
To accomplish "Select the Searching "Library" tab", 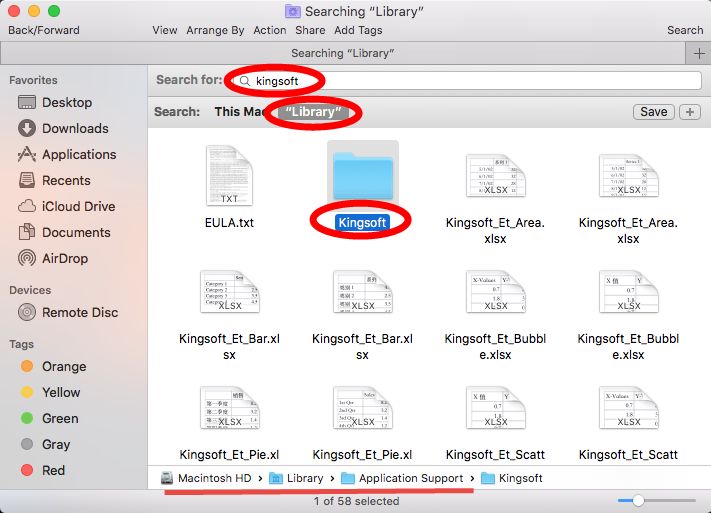I will [x=343, y=54].
